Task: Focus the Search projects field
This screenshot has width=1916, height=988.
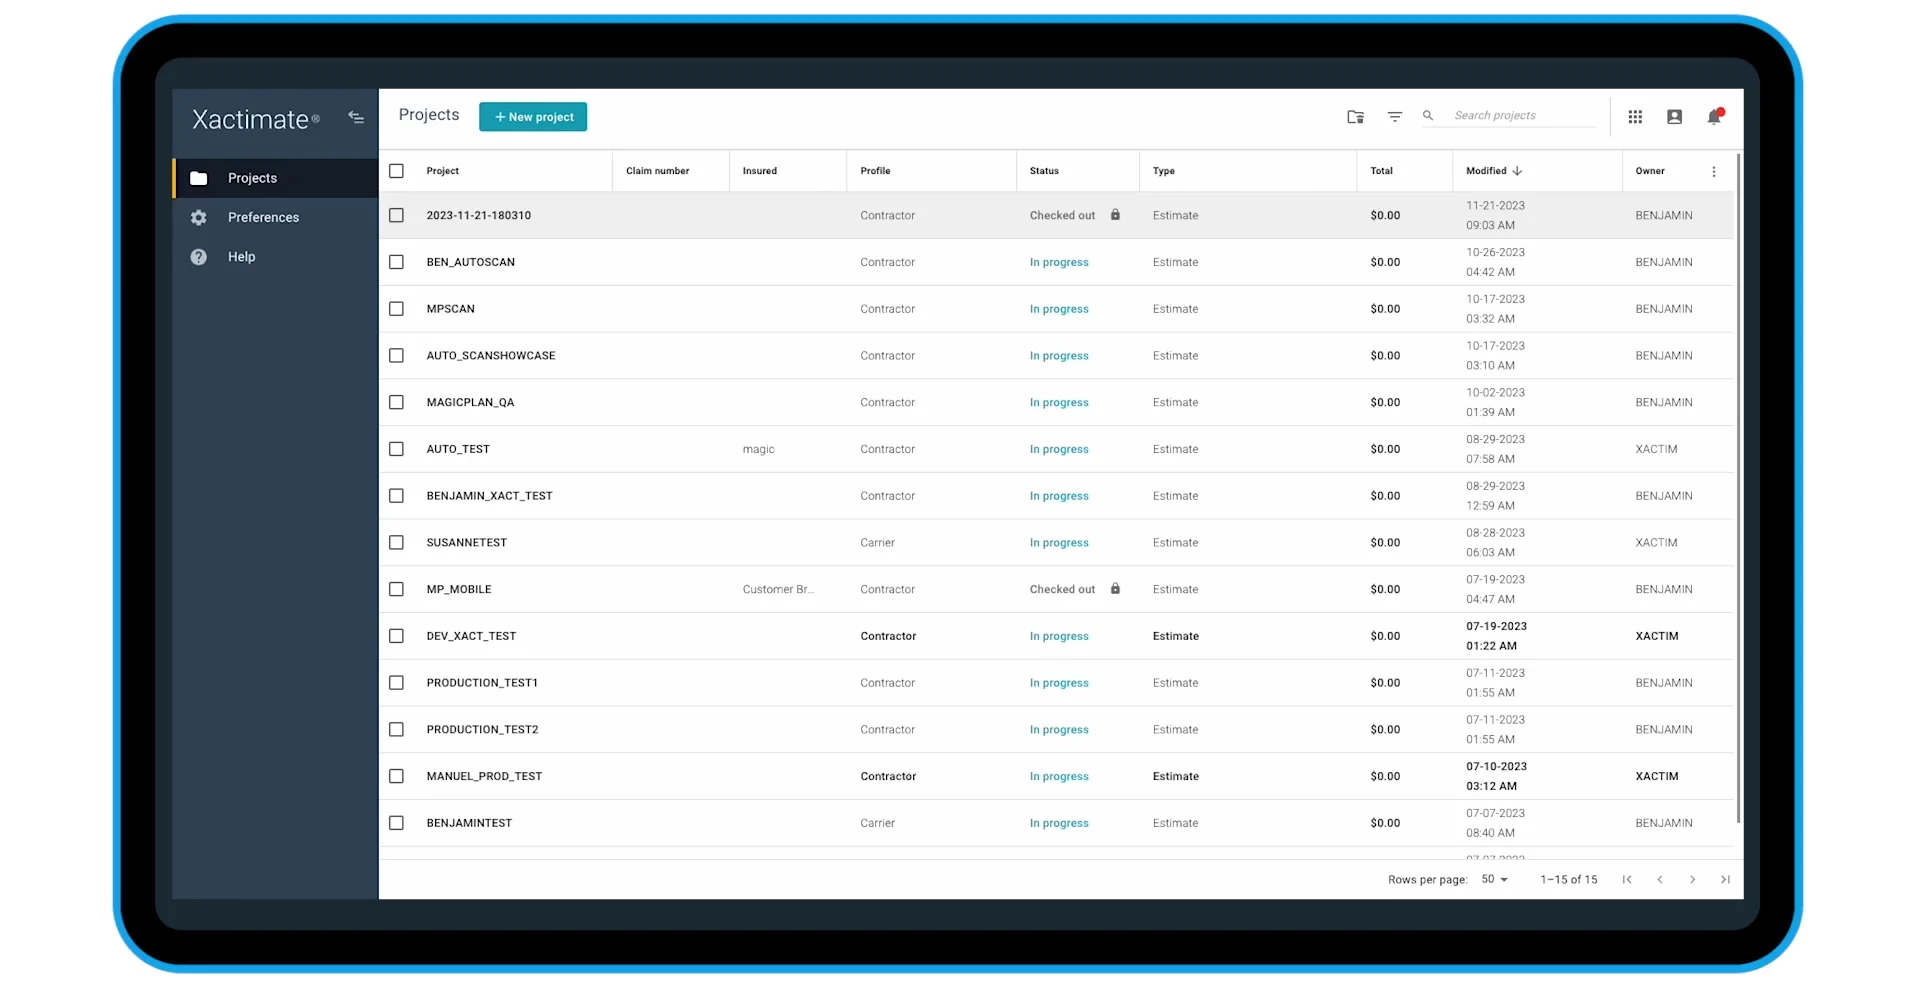Action: click(1523, 116)
